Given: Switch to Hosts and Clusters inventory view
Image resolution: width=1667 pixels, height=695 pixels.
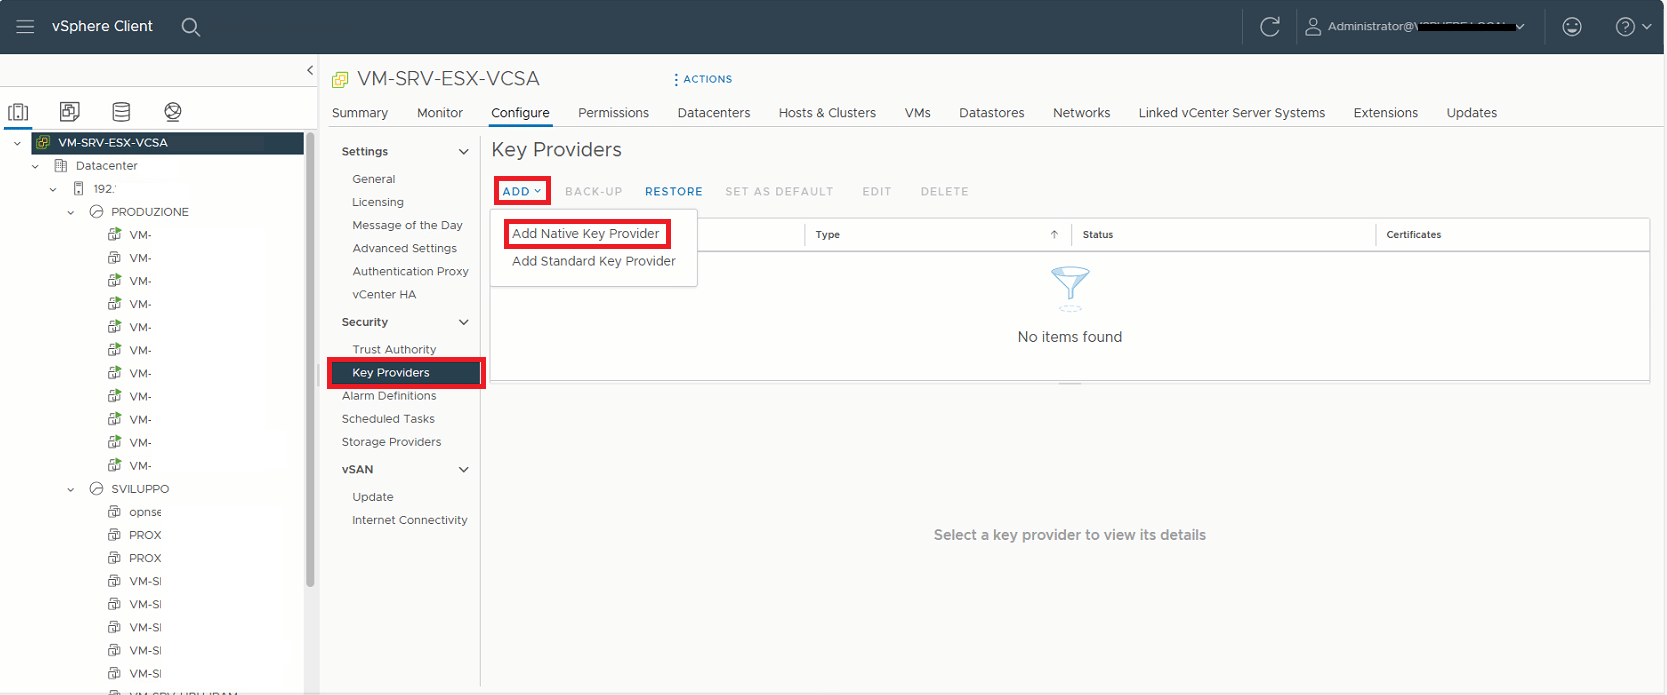Looking at the screenshot, I should (x=18, y=112).
